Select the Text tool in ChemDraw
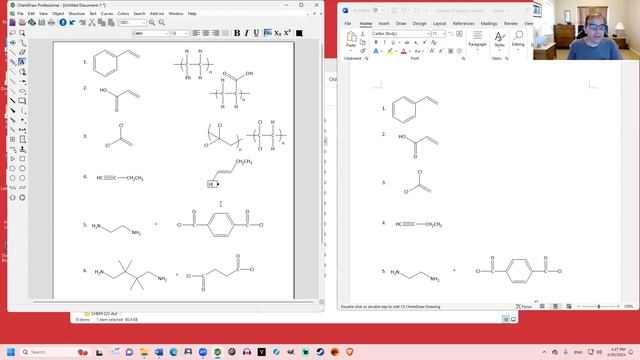Viewport: 640px width, 360px height. (22, 62)
